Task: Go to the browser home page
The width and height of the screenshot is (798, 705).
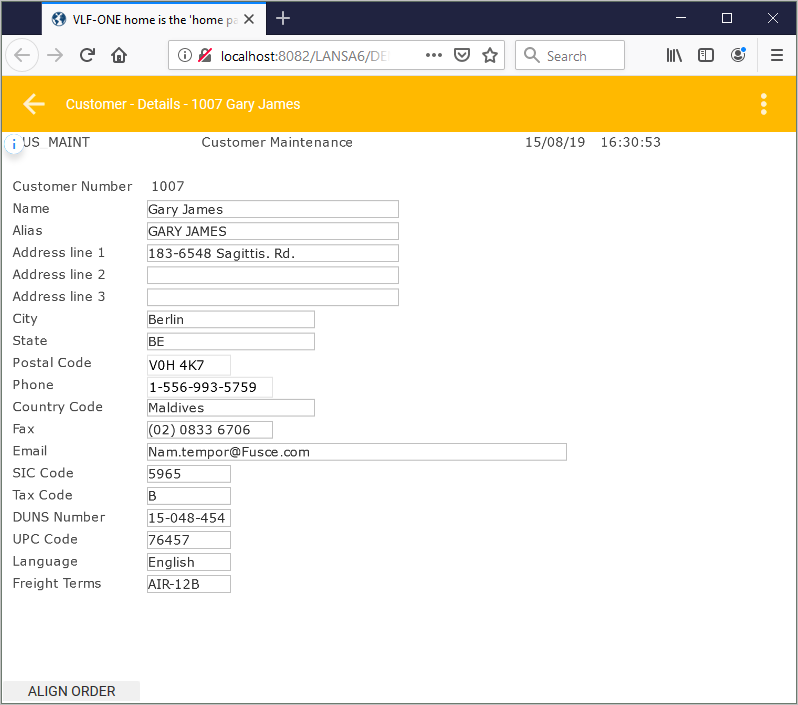Action: (119, 56)
